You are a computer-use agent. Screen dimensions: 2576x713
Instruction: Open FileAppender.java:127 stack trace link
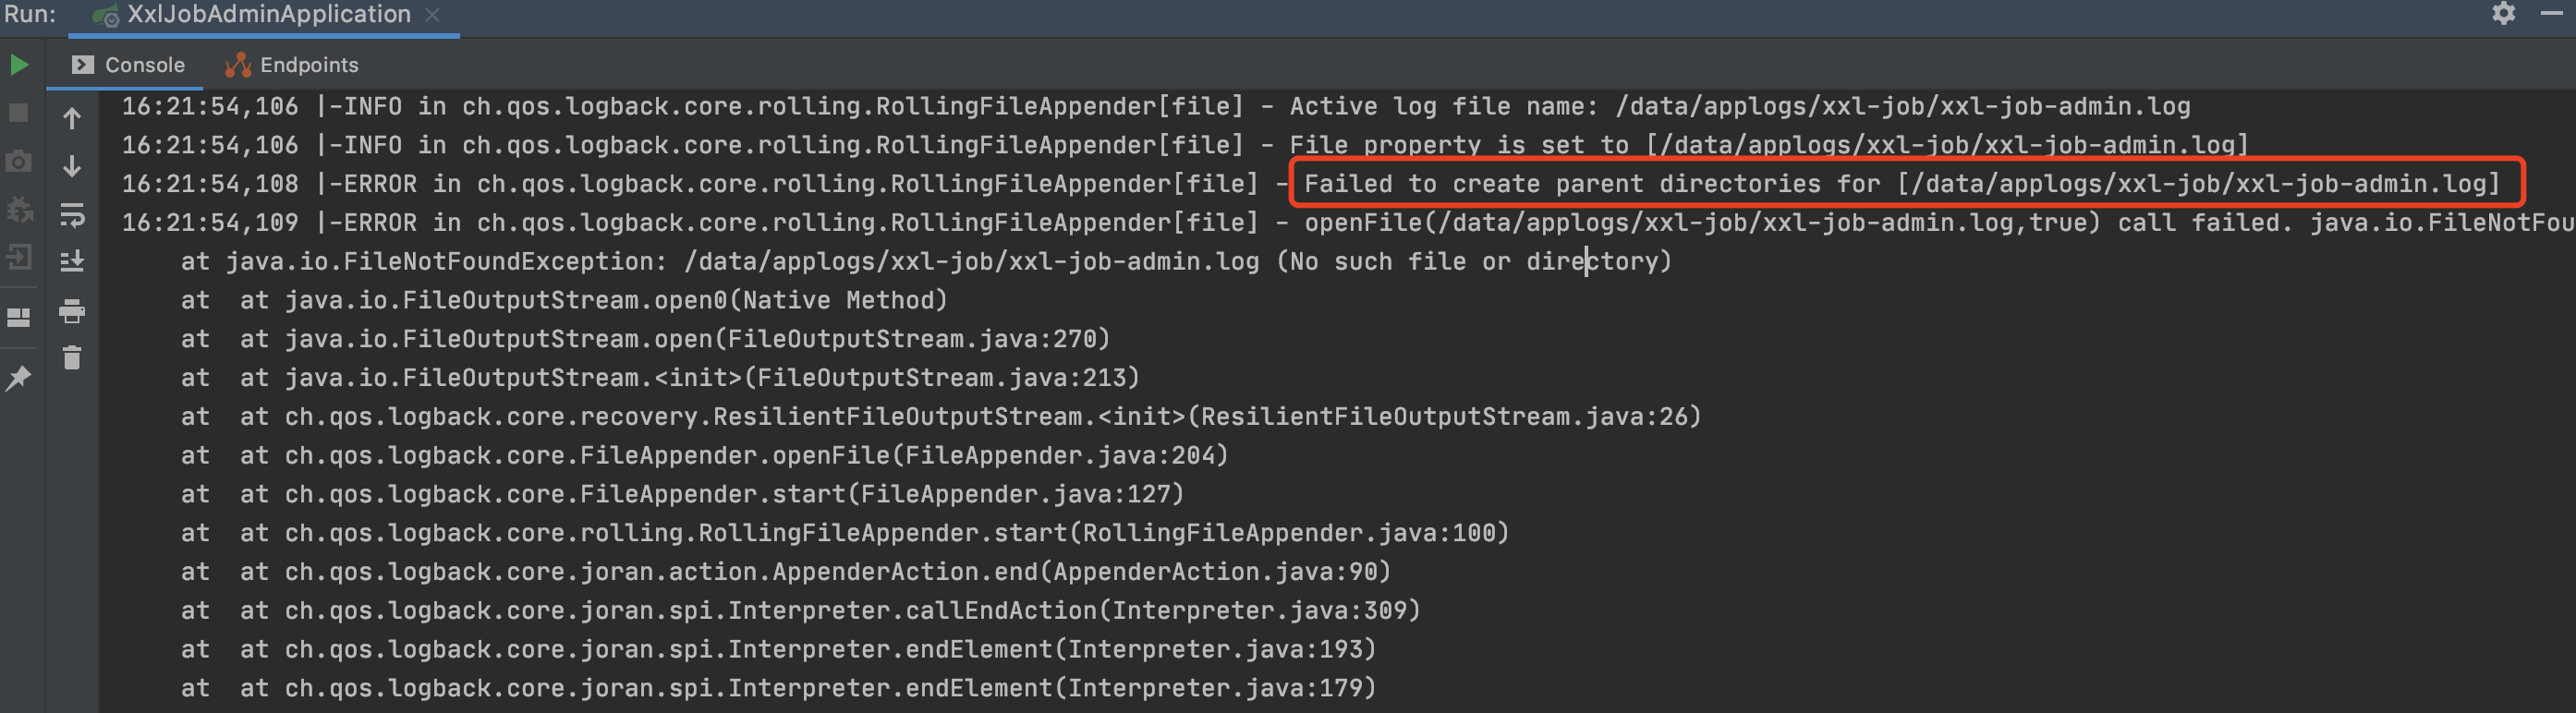(1017, 495)
